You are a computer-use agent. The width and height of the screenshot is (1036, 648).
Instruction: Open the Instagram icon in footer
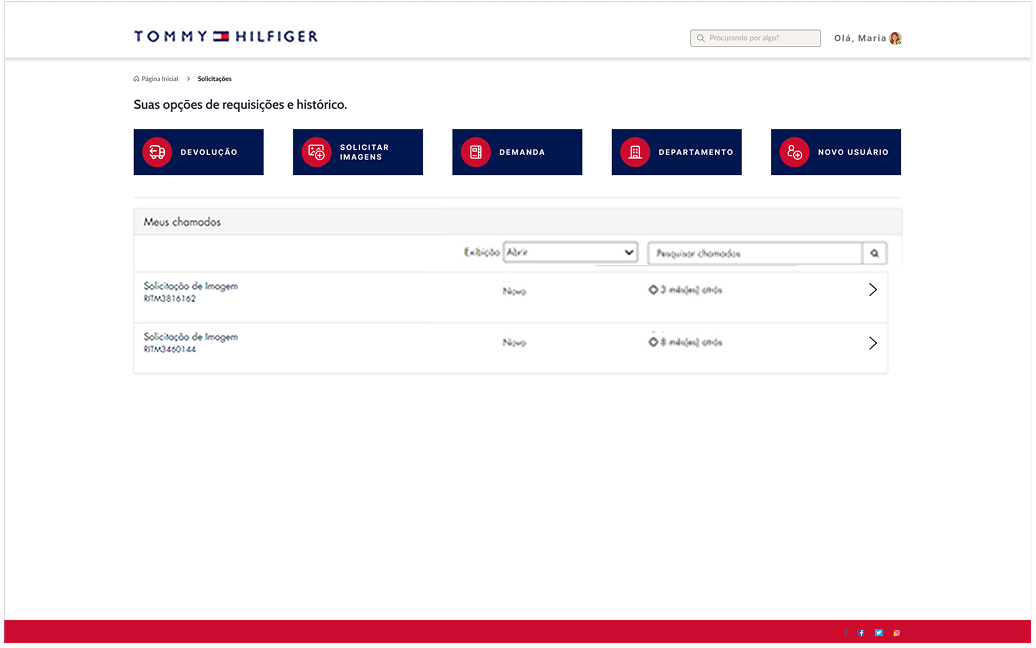897,633
